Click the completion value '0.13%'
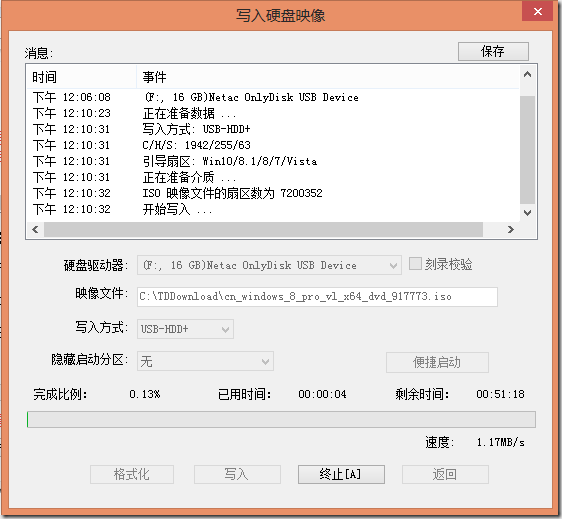 (145, 394)
